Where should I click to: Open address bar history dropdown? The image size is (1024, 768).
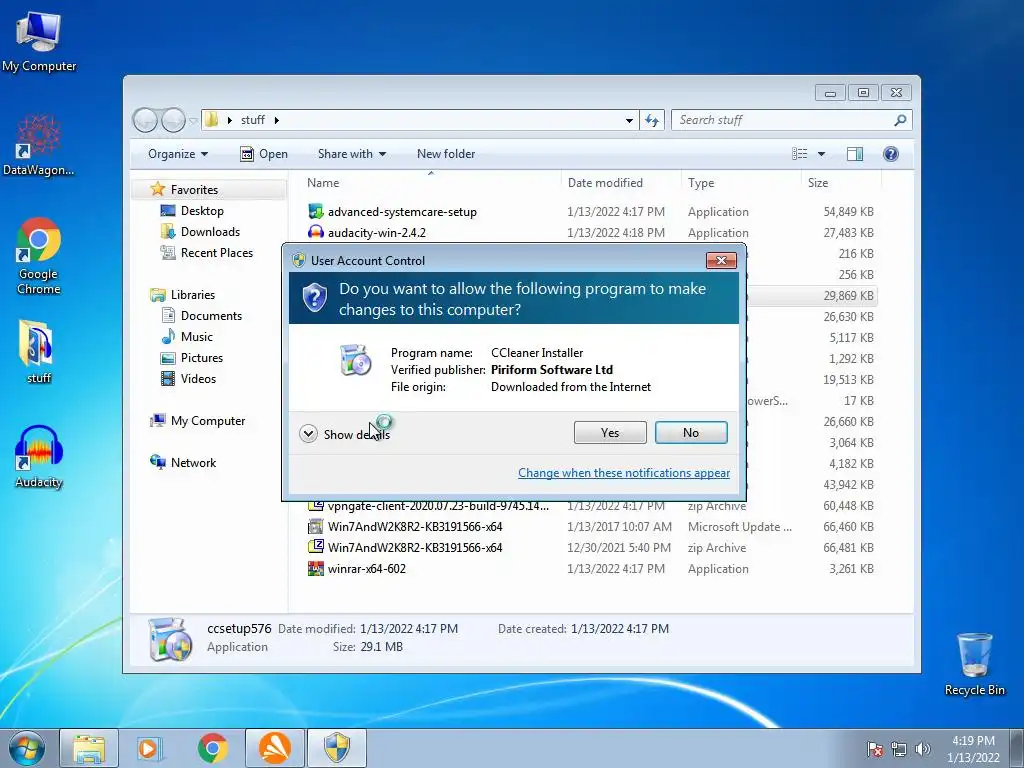(629, 120)
